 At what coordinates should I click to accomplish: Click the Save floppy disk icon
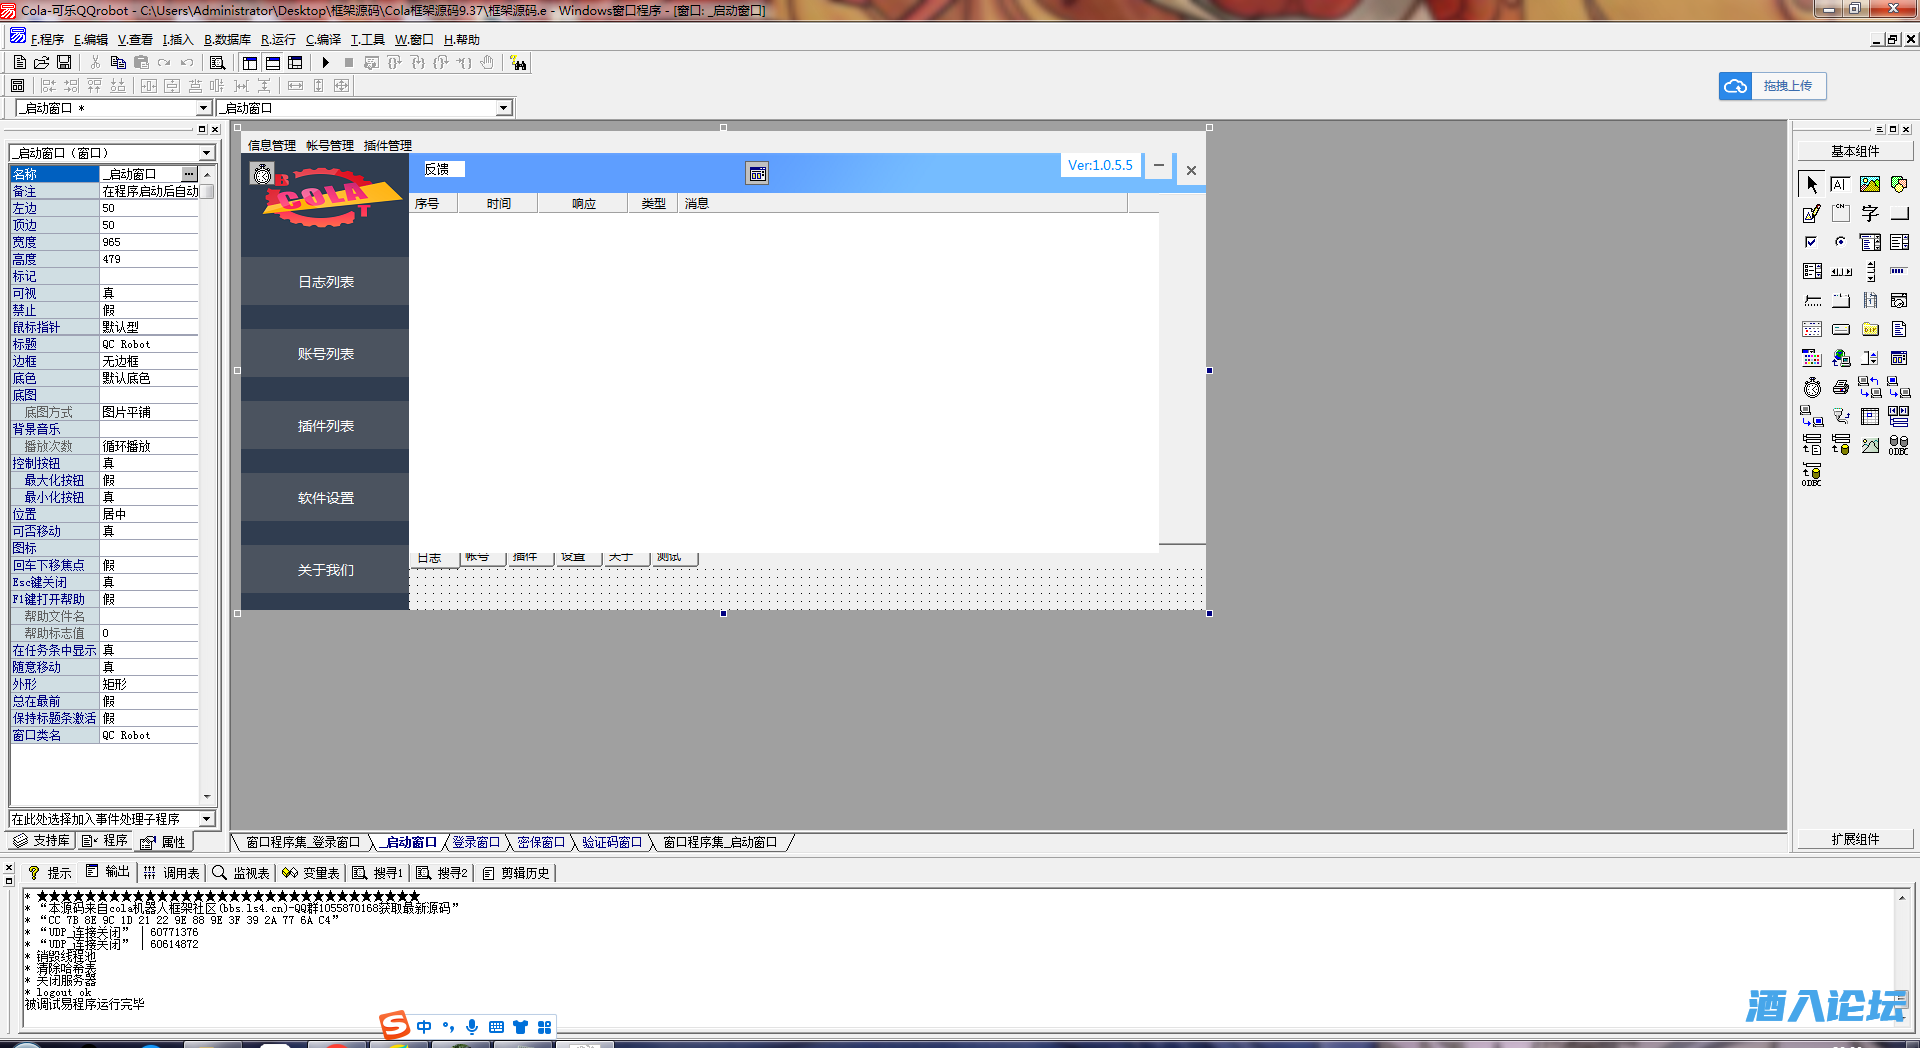click(64, 63)
